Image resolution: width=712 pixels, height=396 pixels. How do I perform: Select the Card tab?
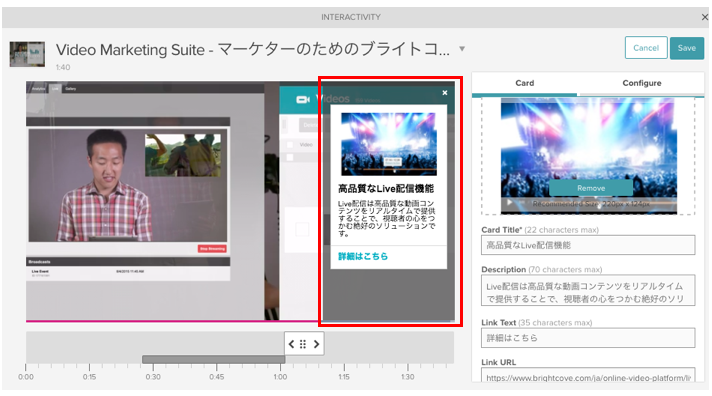pyautogui.click(x=524, y=83)
